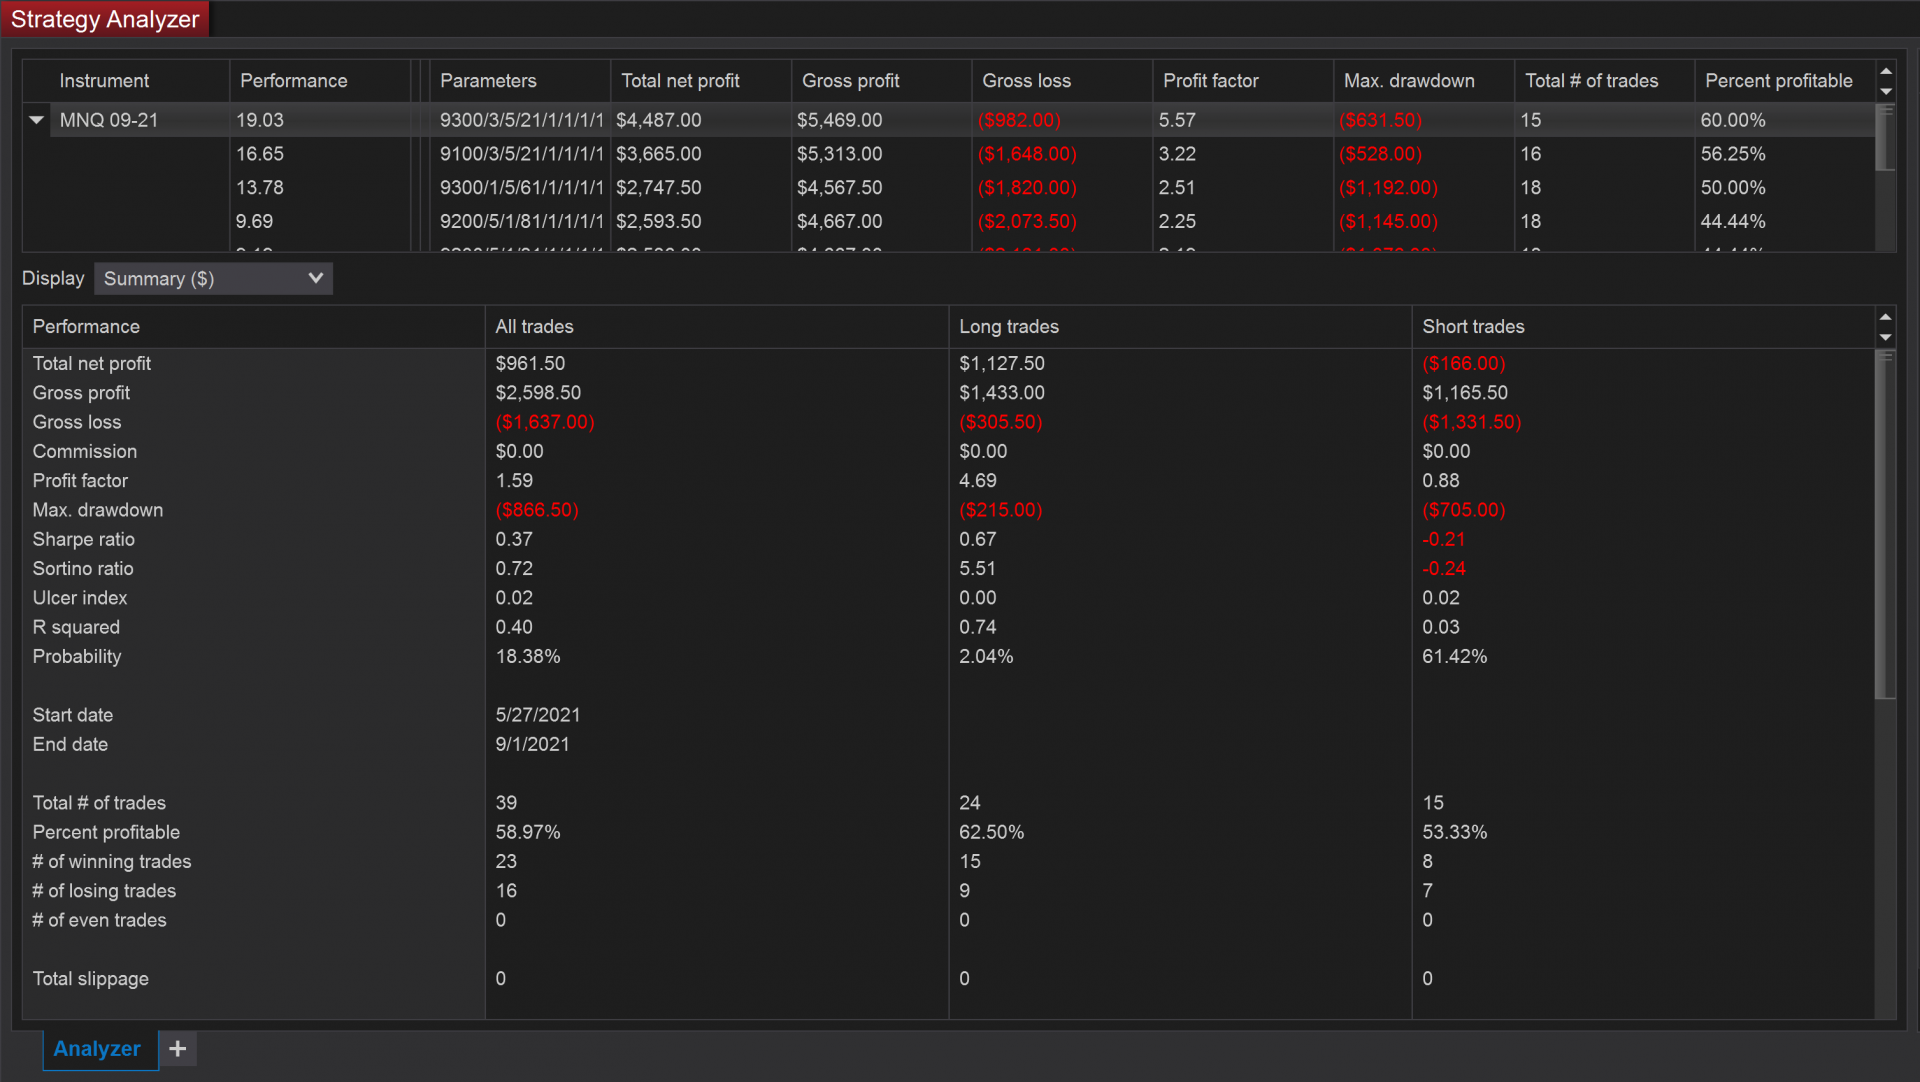Click Percent profitable column header
This screenshot has height=1082, width=1920.
point(1778,81)
